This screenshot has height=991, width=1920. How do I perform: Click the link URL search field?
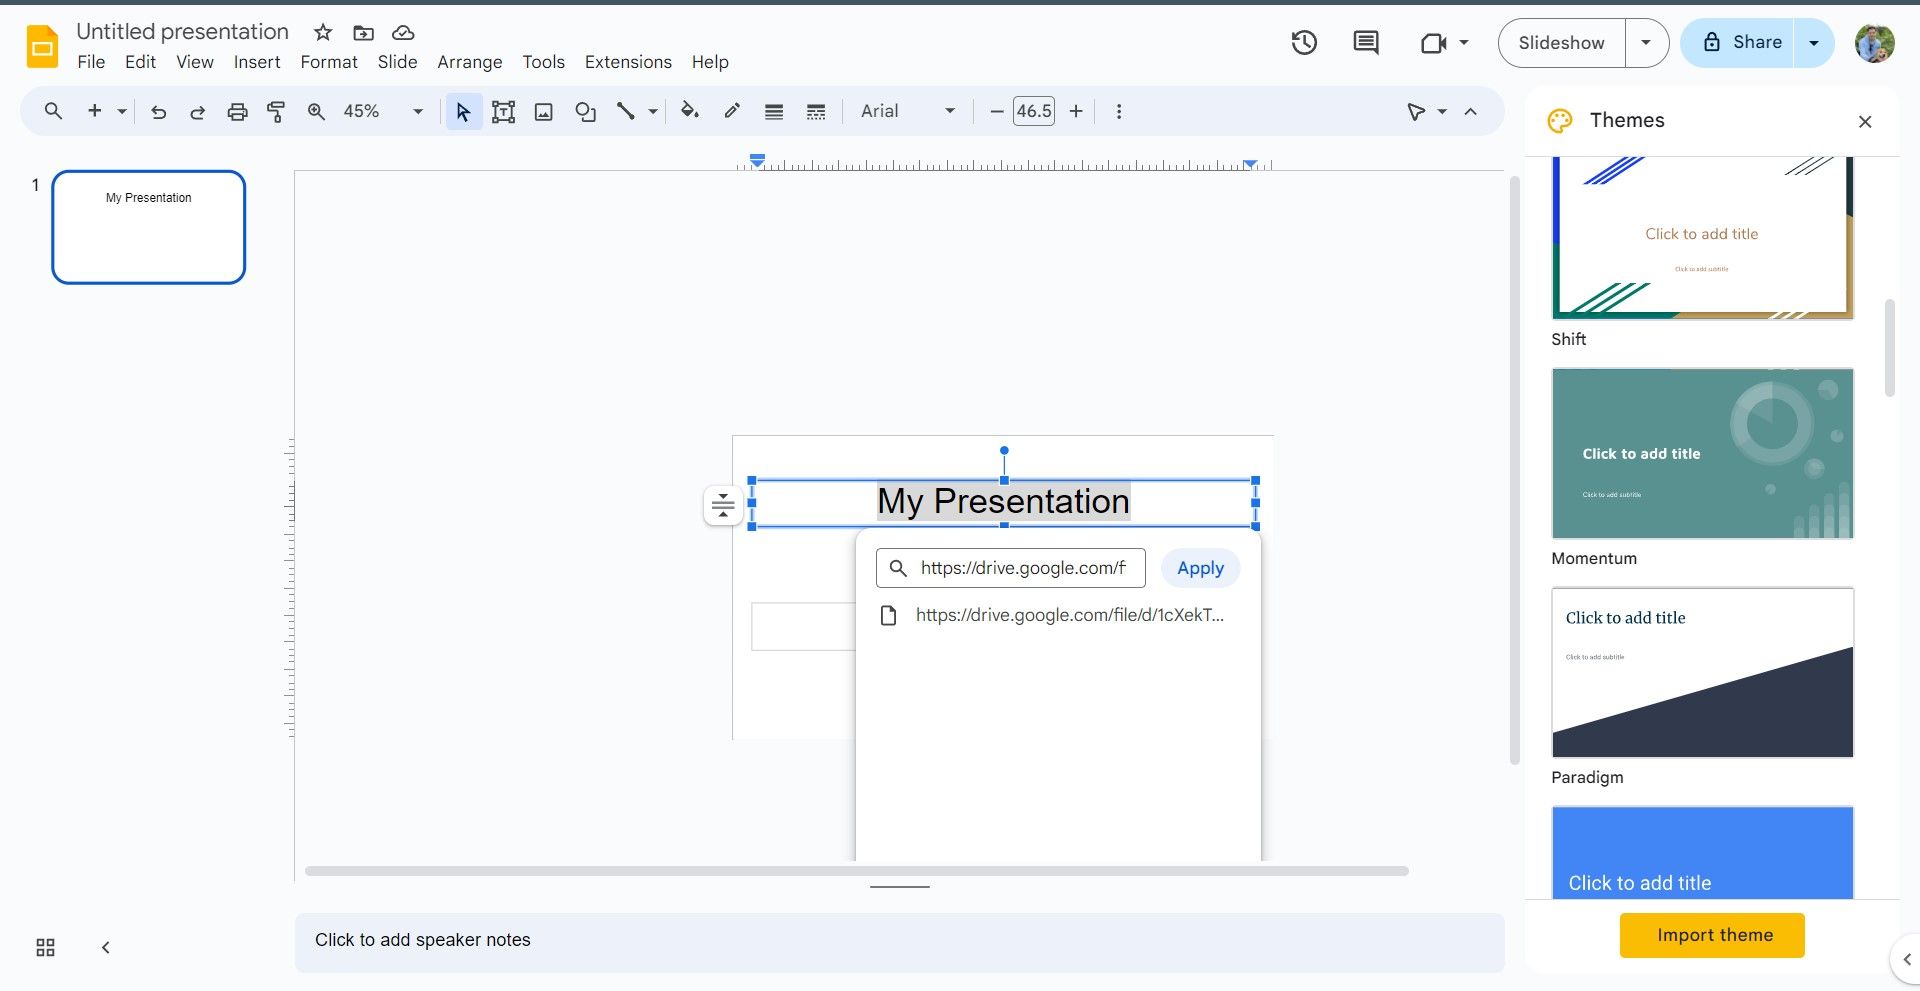coord(1011,568)
